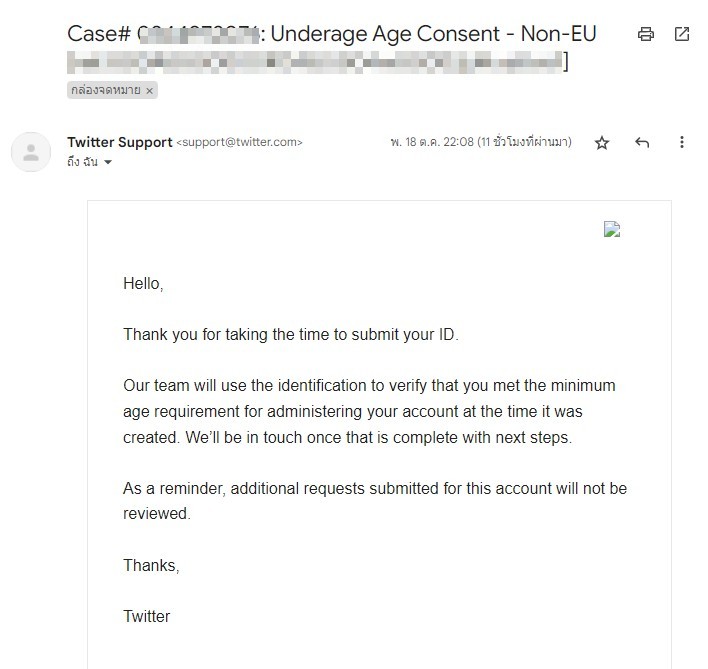Image resolution: width=708 pixels, height=669 pixels.
Task: Click the As a reminder paragraph
Action: pyautogui.click(x=375, y=501)
